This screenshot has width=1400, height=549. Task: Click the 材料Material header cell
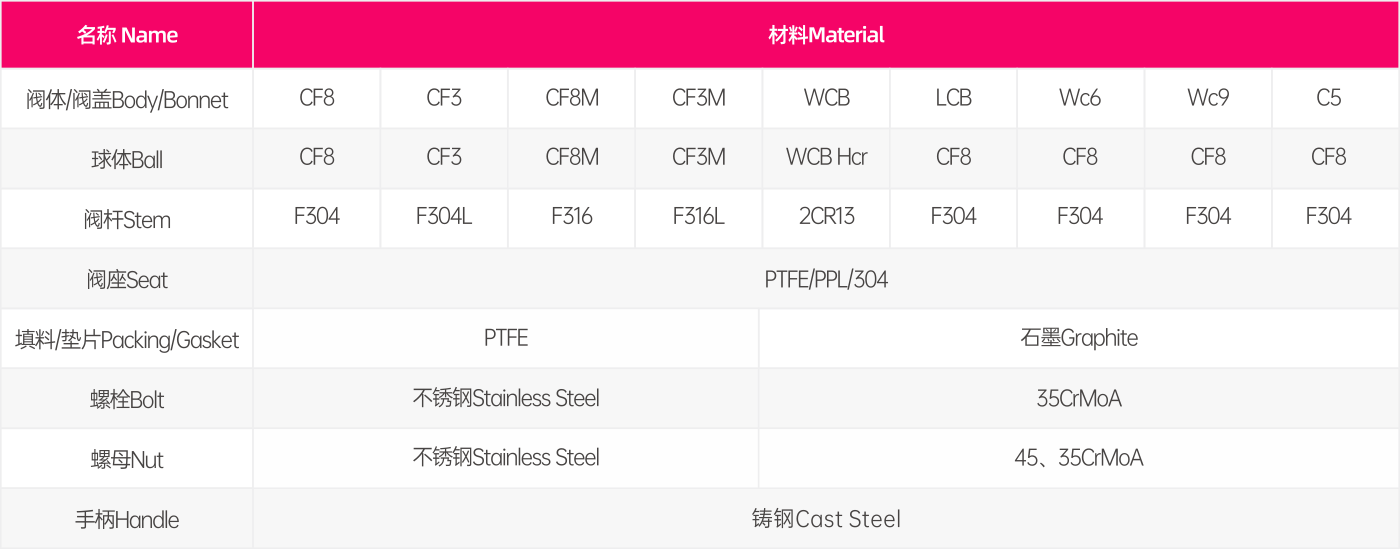point(826,35)
